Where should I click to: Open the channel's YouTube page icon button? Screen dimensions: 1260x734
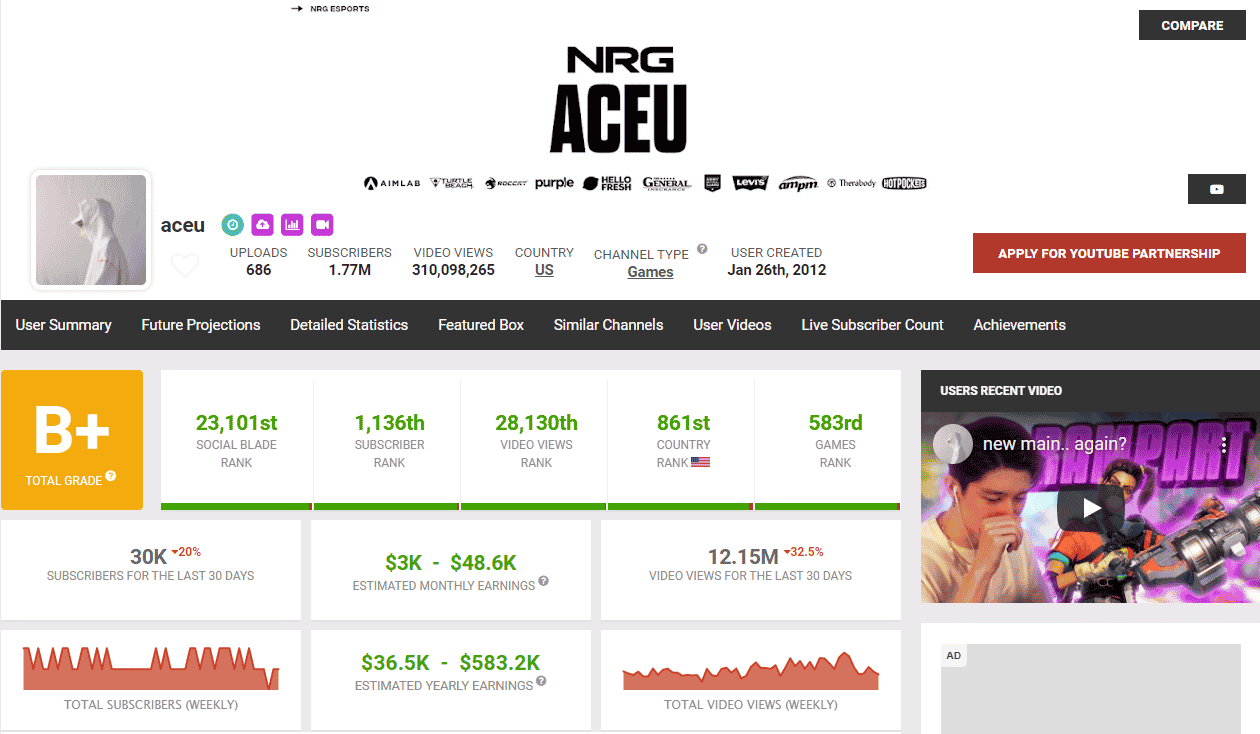pyautogui.click(x=1217, y=189)
